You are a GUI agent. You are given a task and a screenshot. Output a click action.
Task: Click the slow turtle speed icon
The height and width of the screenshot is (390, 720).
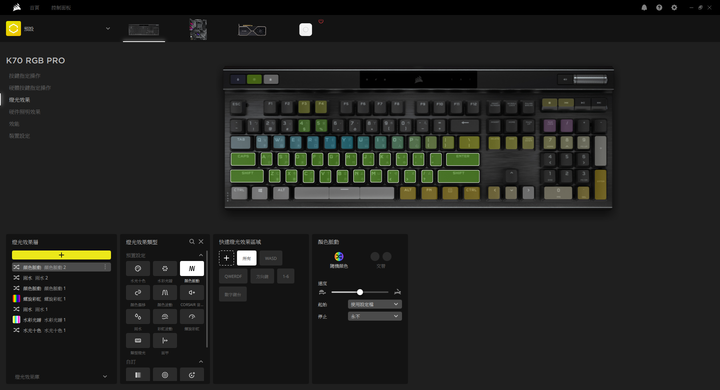click(x=322, y=292)
